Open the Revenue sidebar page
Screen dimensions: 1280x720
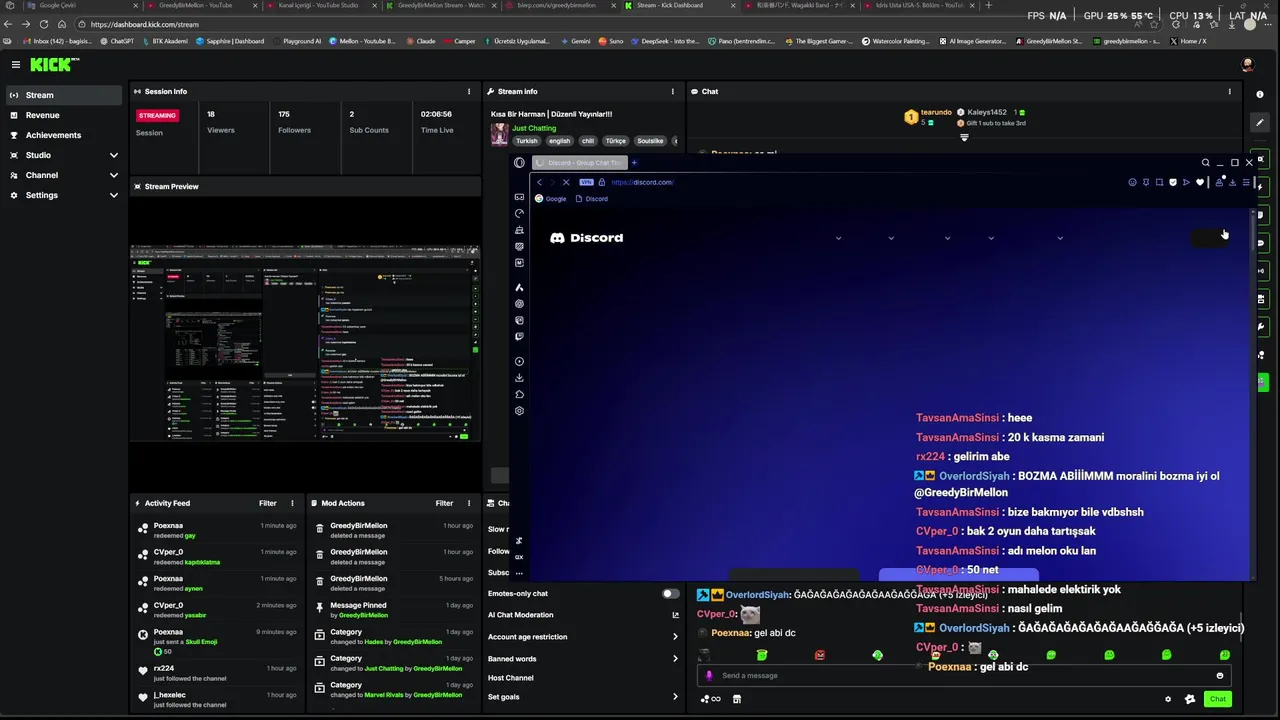(x=62, y=115)
